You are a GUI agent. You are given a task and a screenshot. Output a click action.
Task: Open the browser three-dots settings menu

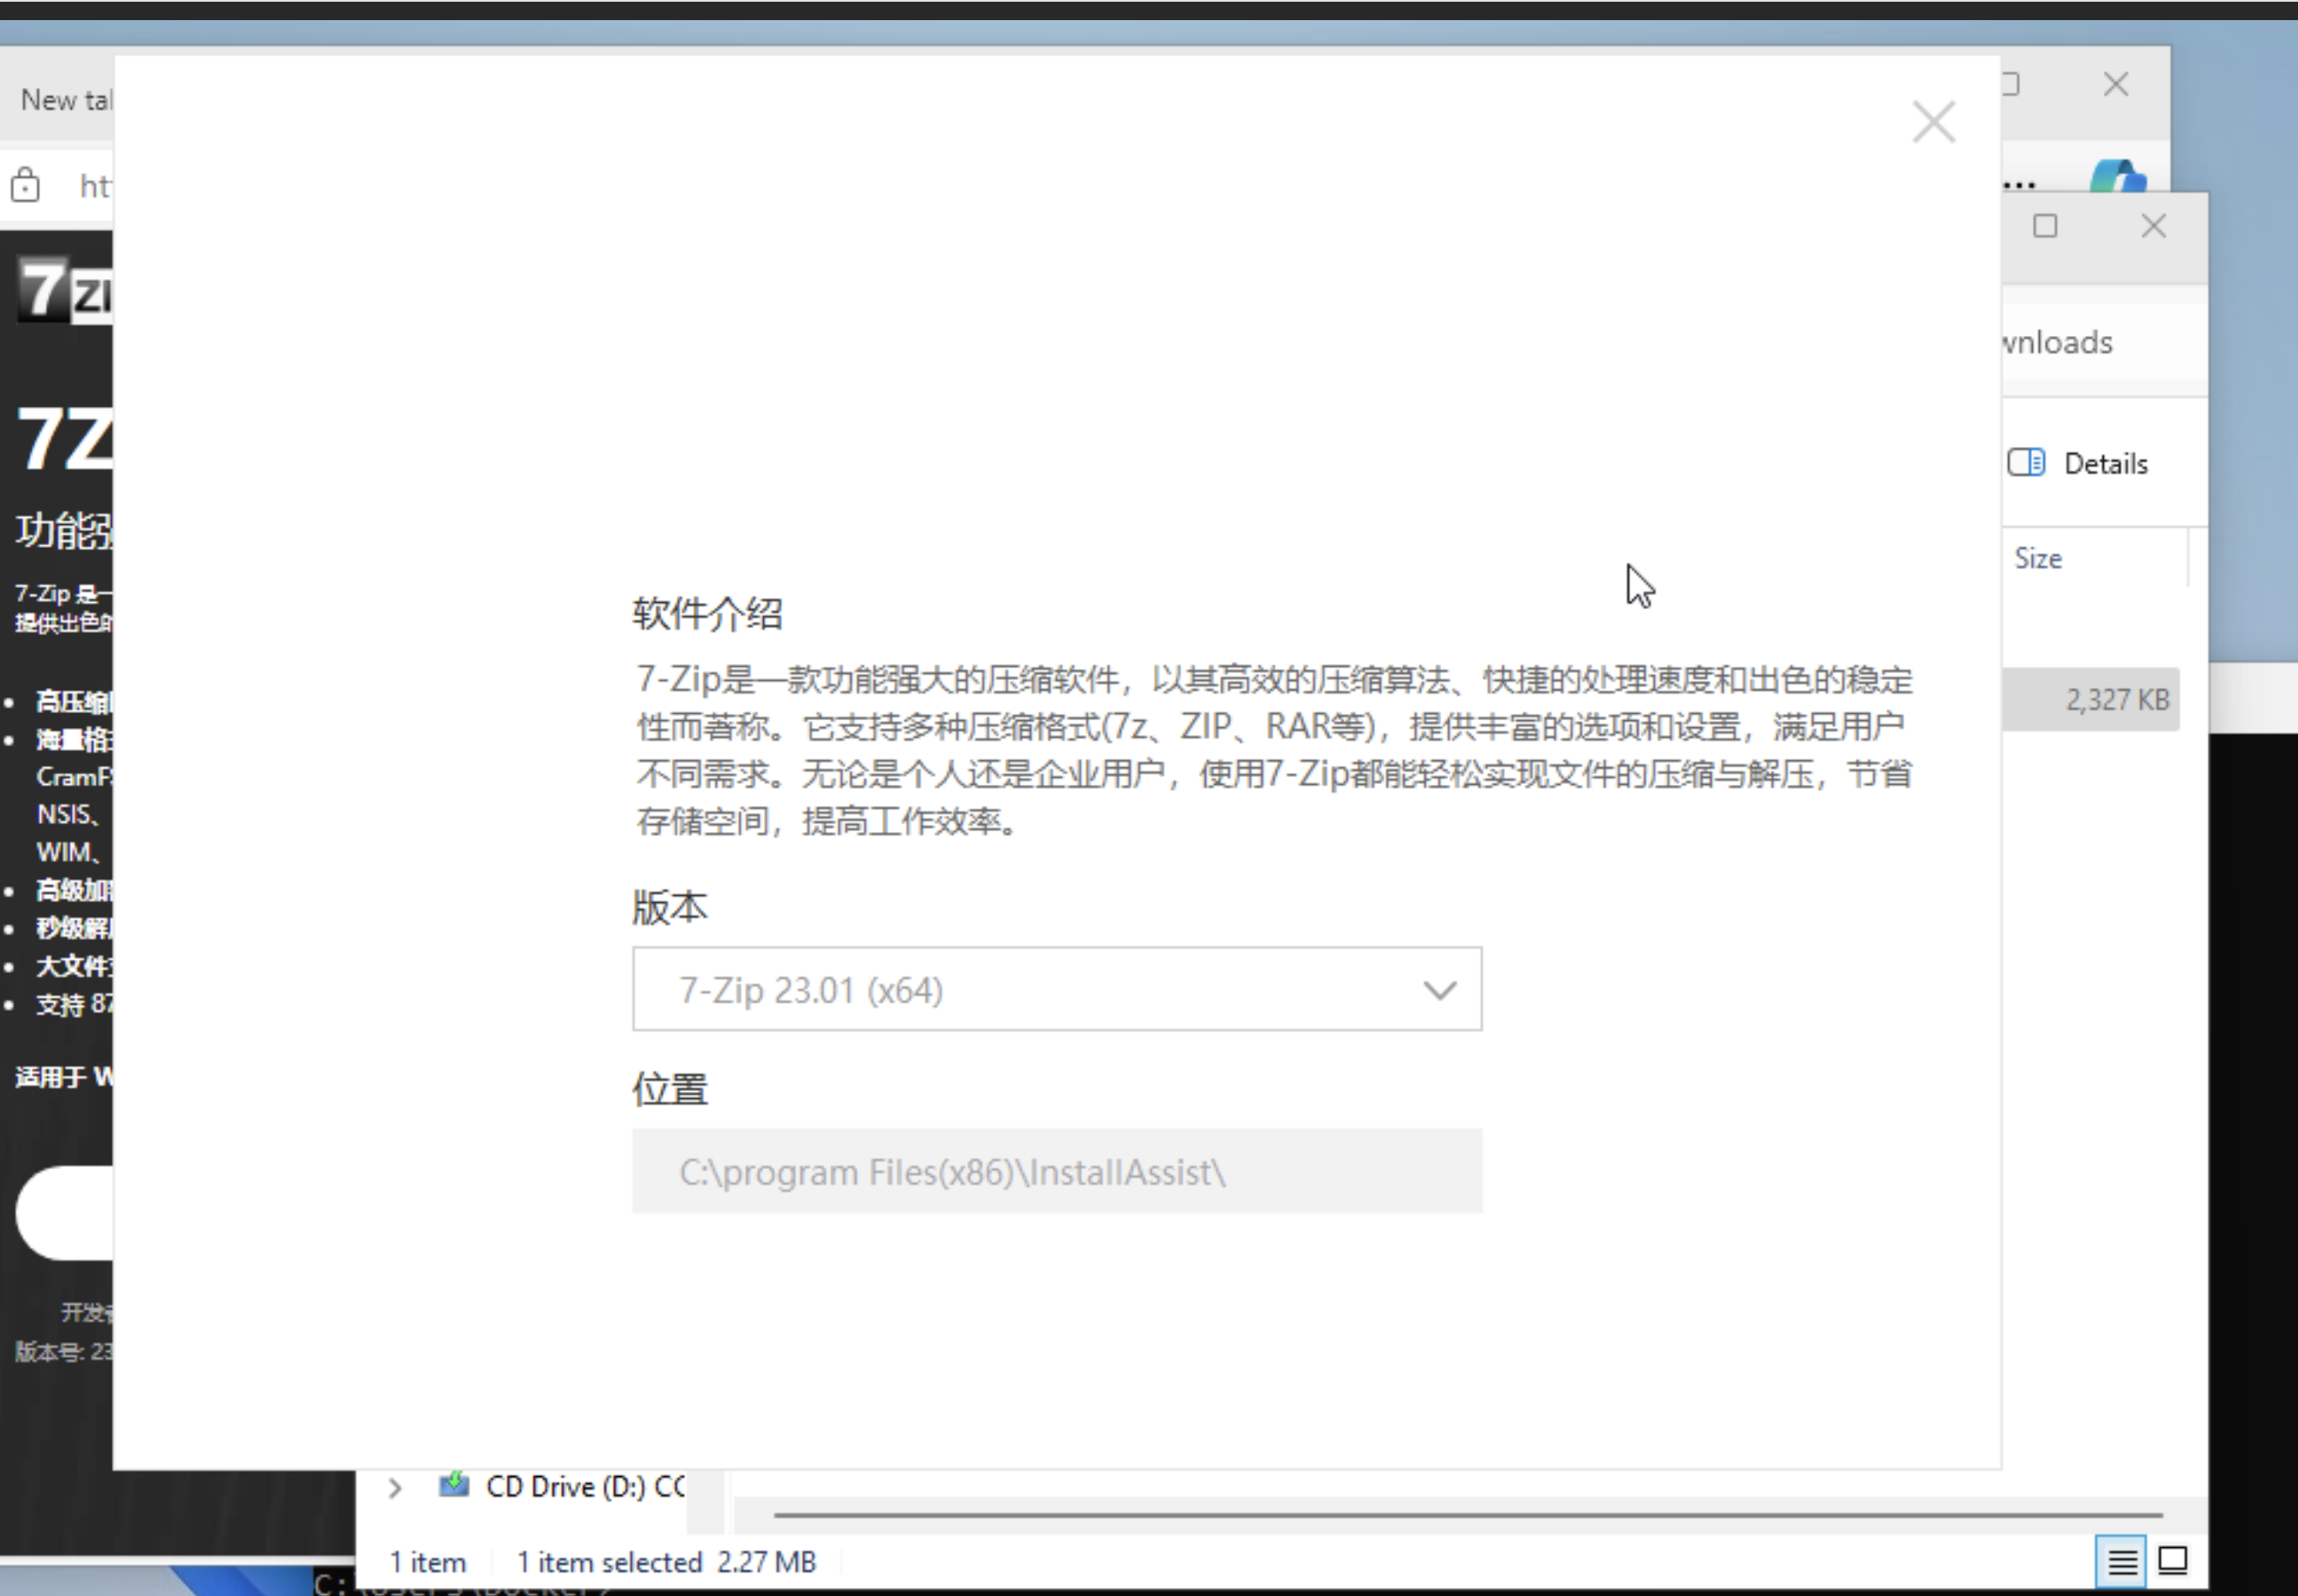[2020, 185]
